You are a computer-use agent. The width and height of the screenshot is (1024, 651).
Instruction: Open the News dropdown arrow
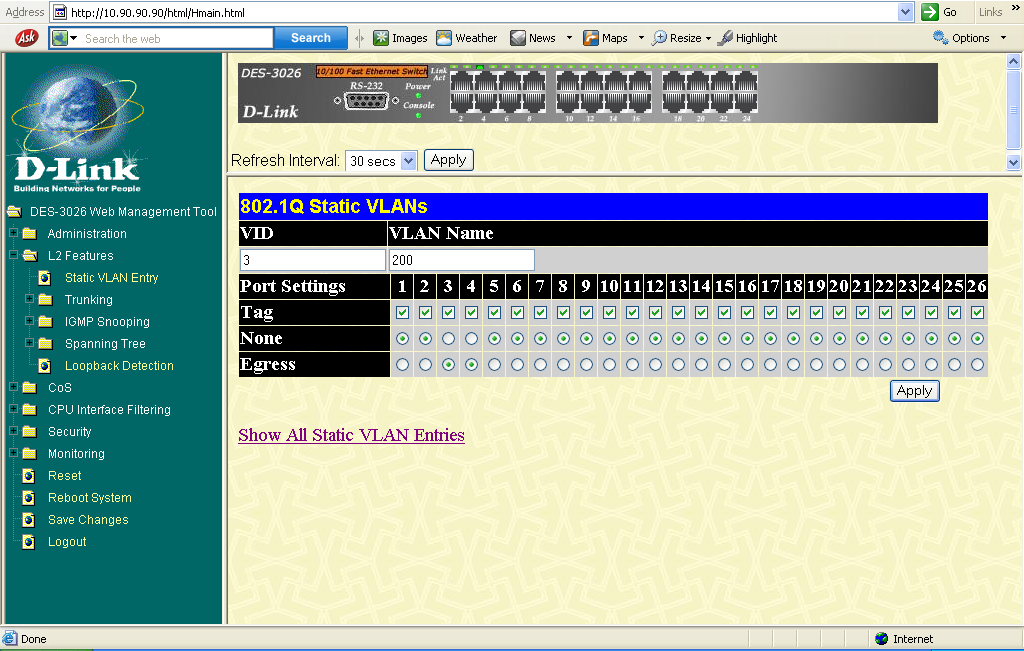569,38
